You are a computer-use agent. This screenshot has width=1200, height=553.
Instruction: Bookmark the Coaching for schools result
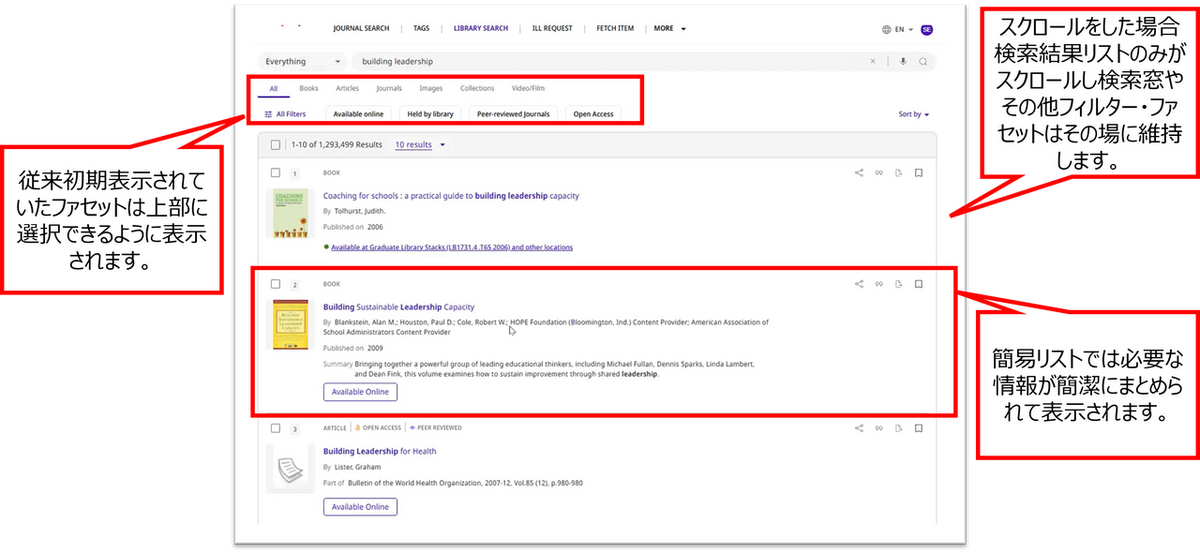click(x=919, y=173)
